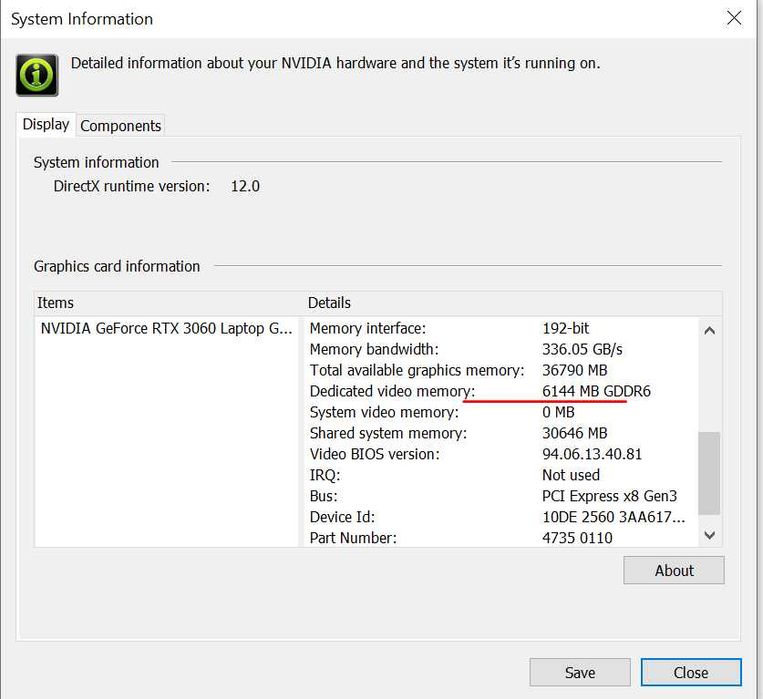Image resolution: width=763 pixels, height=699 pixels.
Task: Click the Items column header
Action: [169, 303]
